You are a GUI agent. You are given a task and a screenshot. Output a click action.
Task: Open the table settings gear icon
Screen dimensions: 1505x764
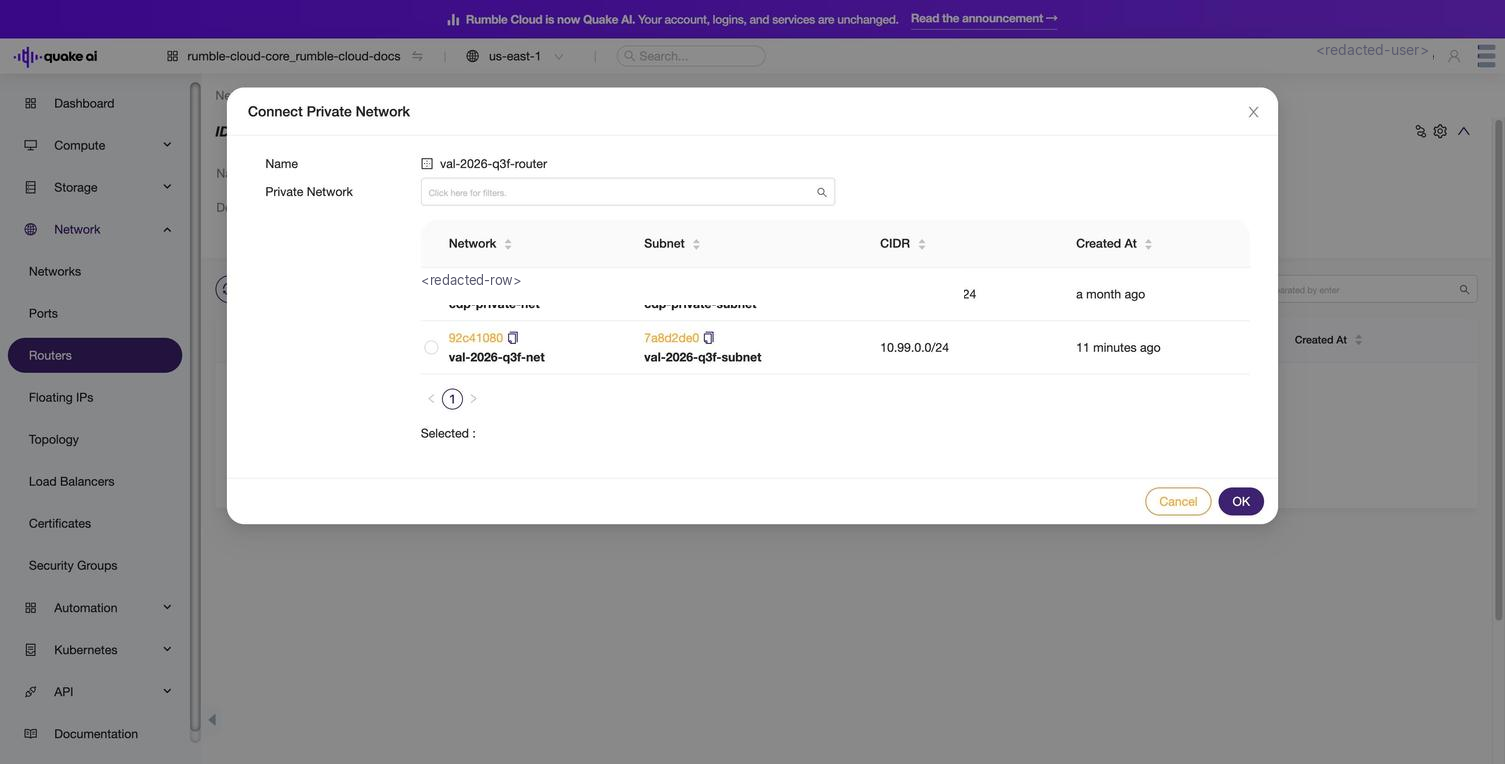click(1440, 131)
